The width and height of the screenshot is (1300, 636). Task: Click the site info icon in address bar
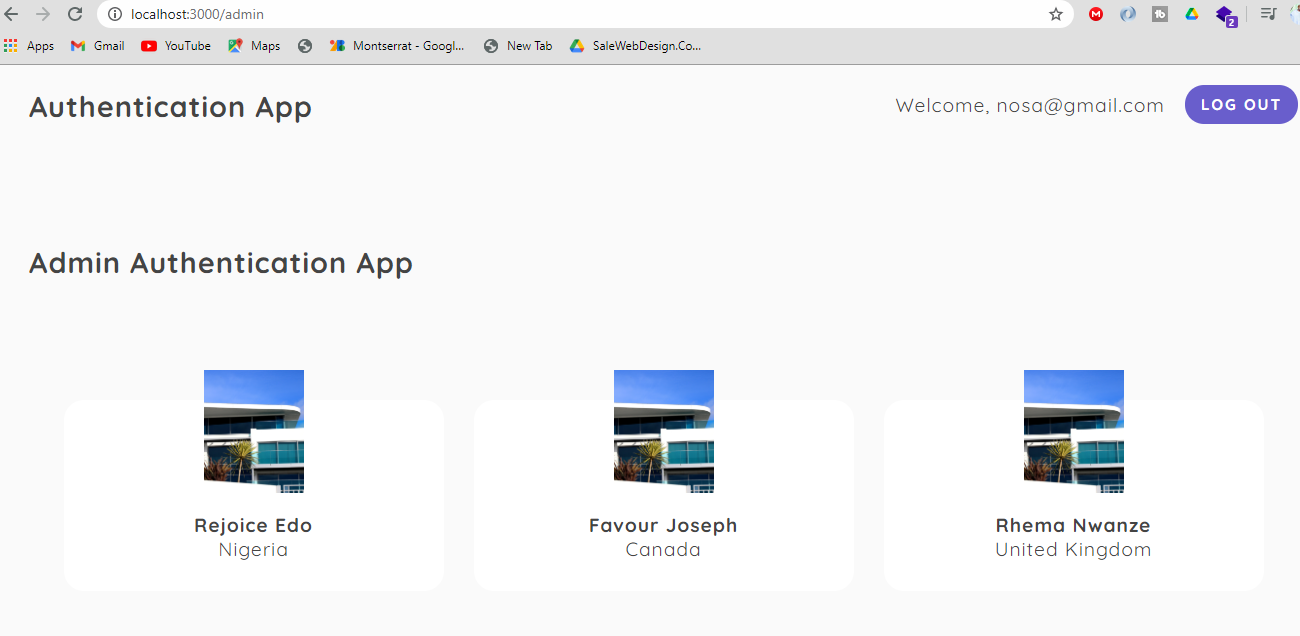[x=114, y=14]
